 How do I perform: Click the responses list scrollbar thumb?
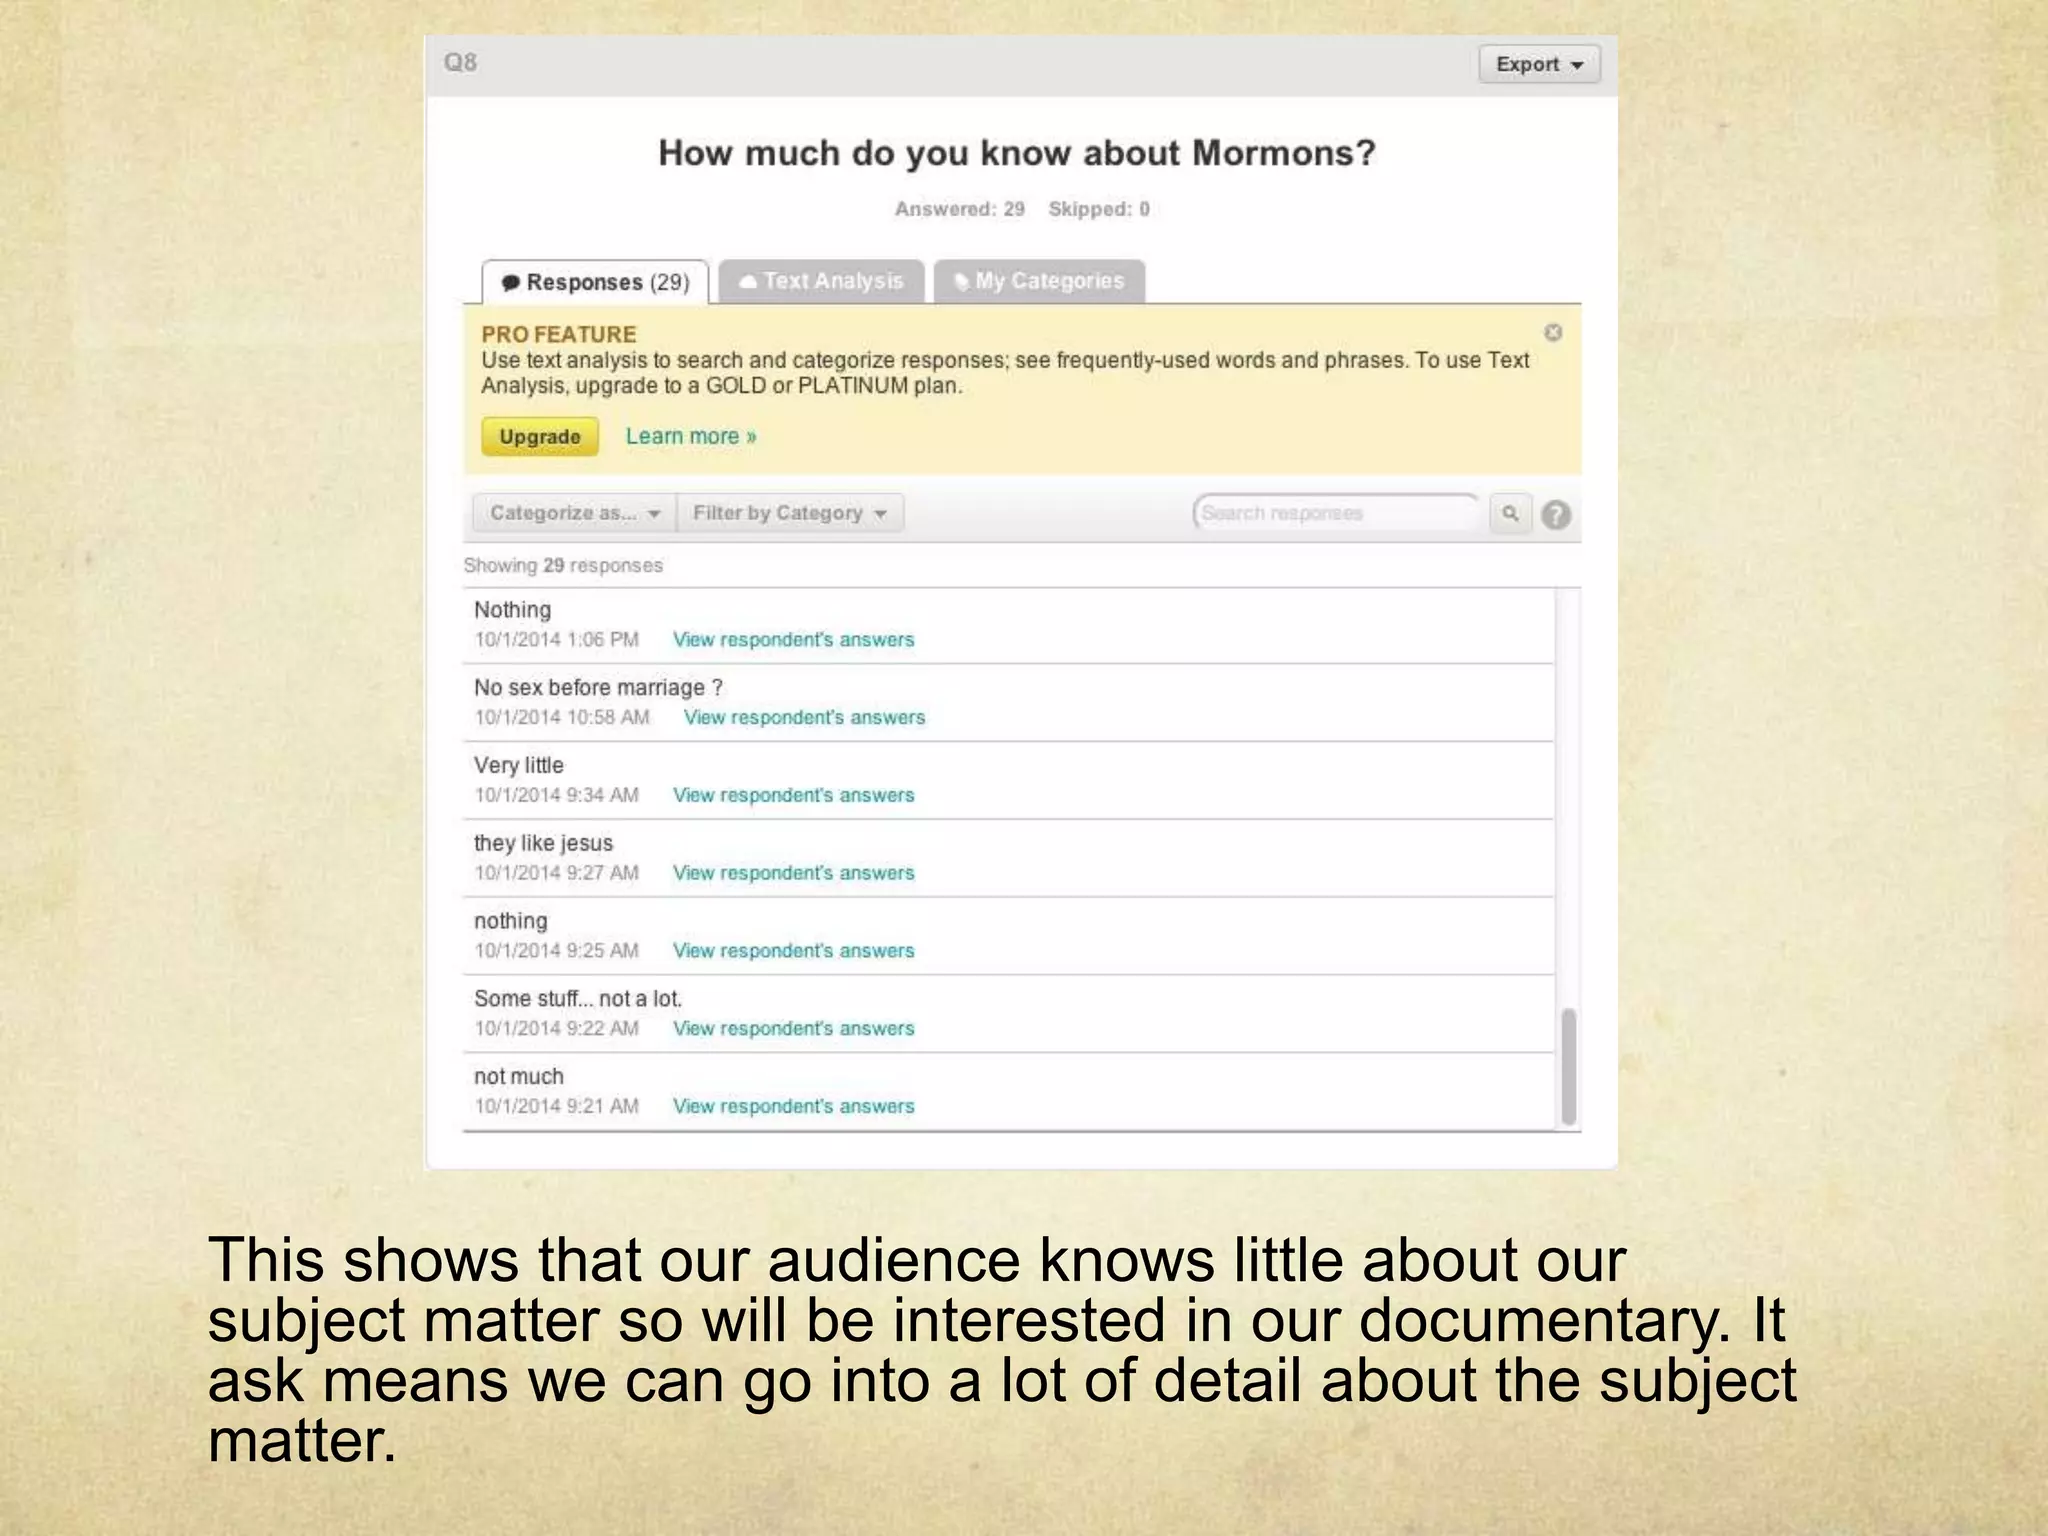point(1569,1067)
